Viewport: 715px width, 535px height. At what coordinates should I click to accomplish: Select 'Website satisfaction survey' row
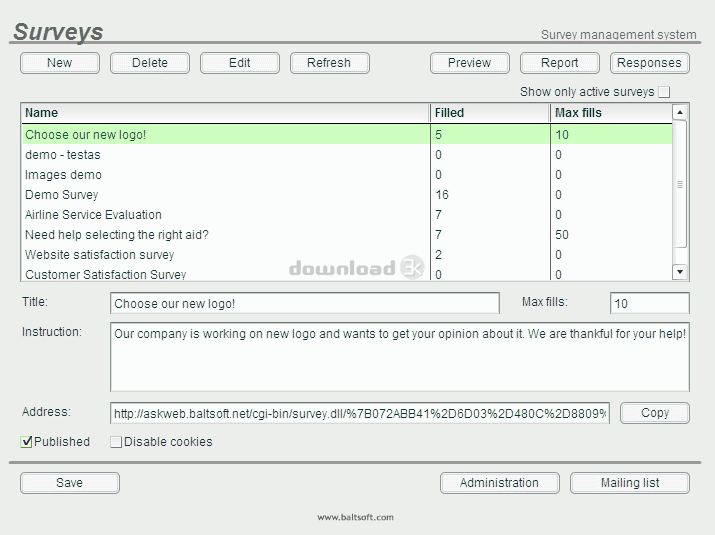pyautogui.click(x=347, y=255)
